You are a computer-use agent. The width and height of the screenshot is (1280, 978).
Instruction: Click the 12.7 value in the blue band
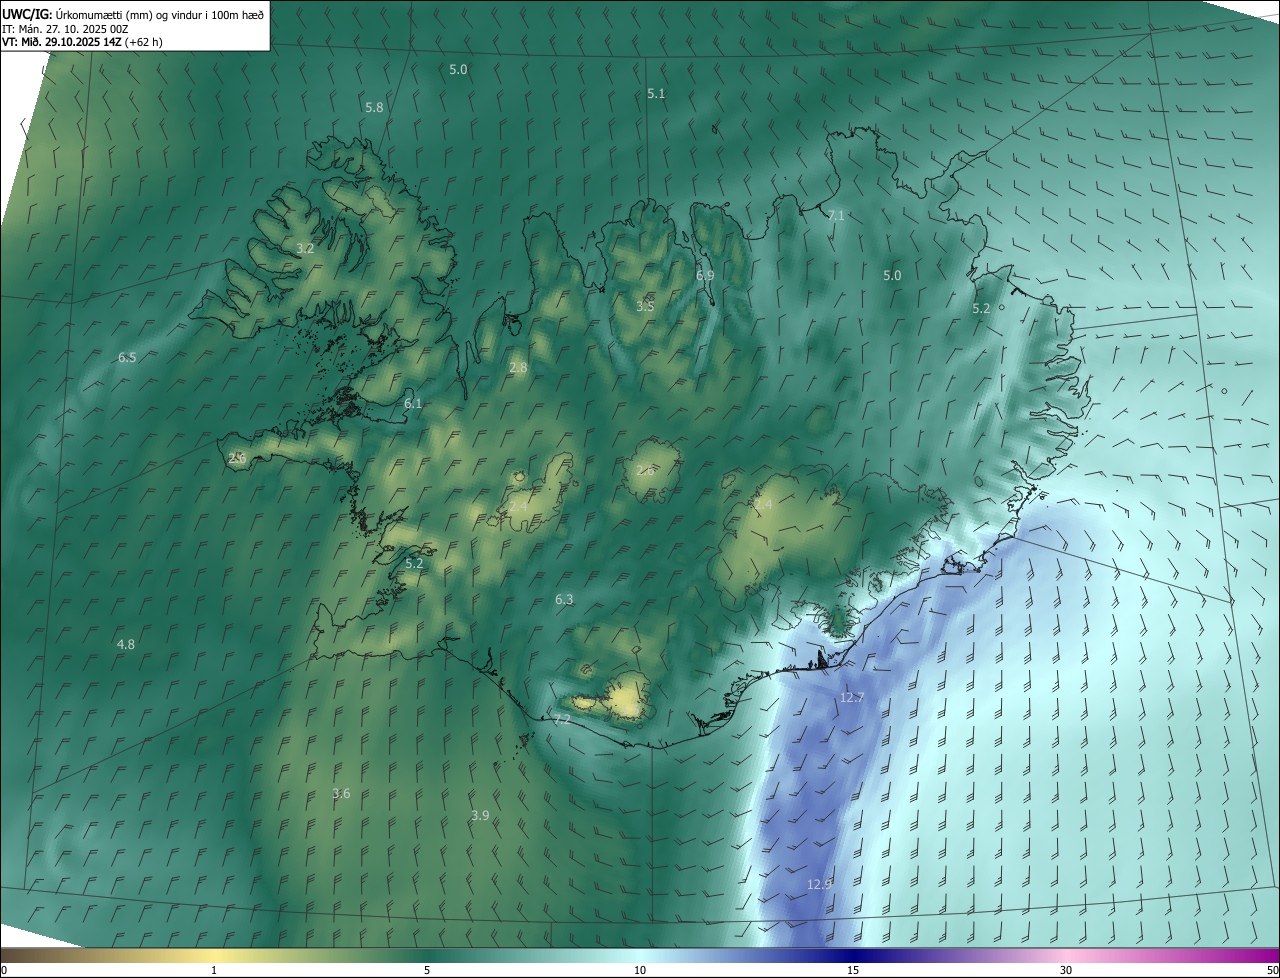point(852,697)
